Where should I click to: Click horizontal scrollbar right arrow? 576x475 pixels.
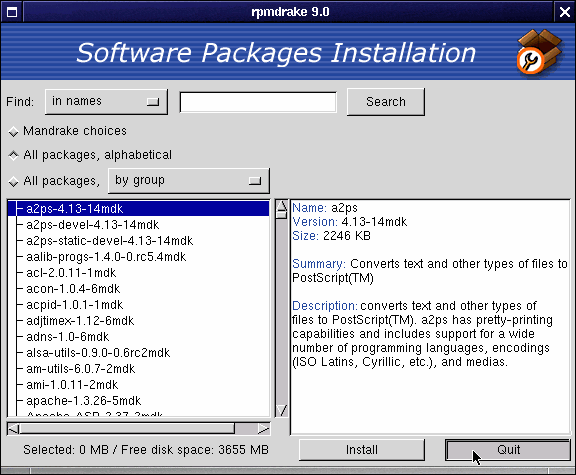click(x=263, y=429)
